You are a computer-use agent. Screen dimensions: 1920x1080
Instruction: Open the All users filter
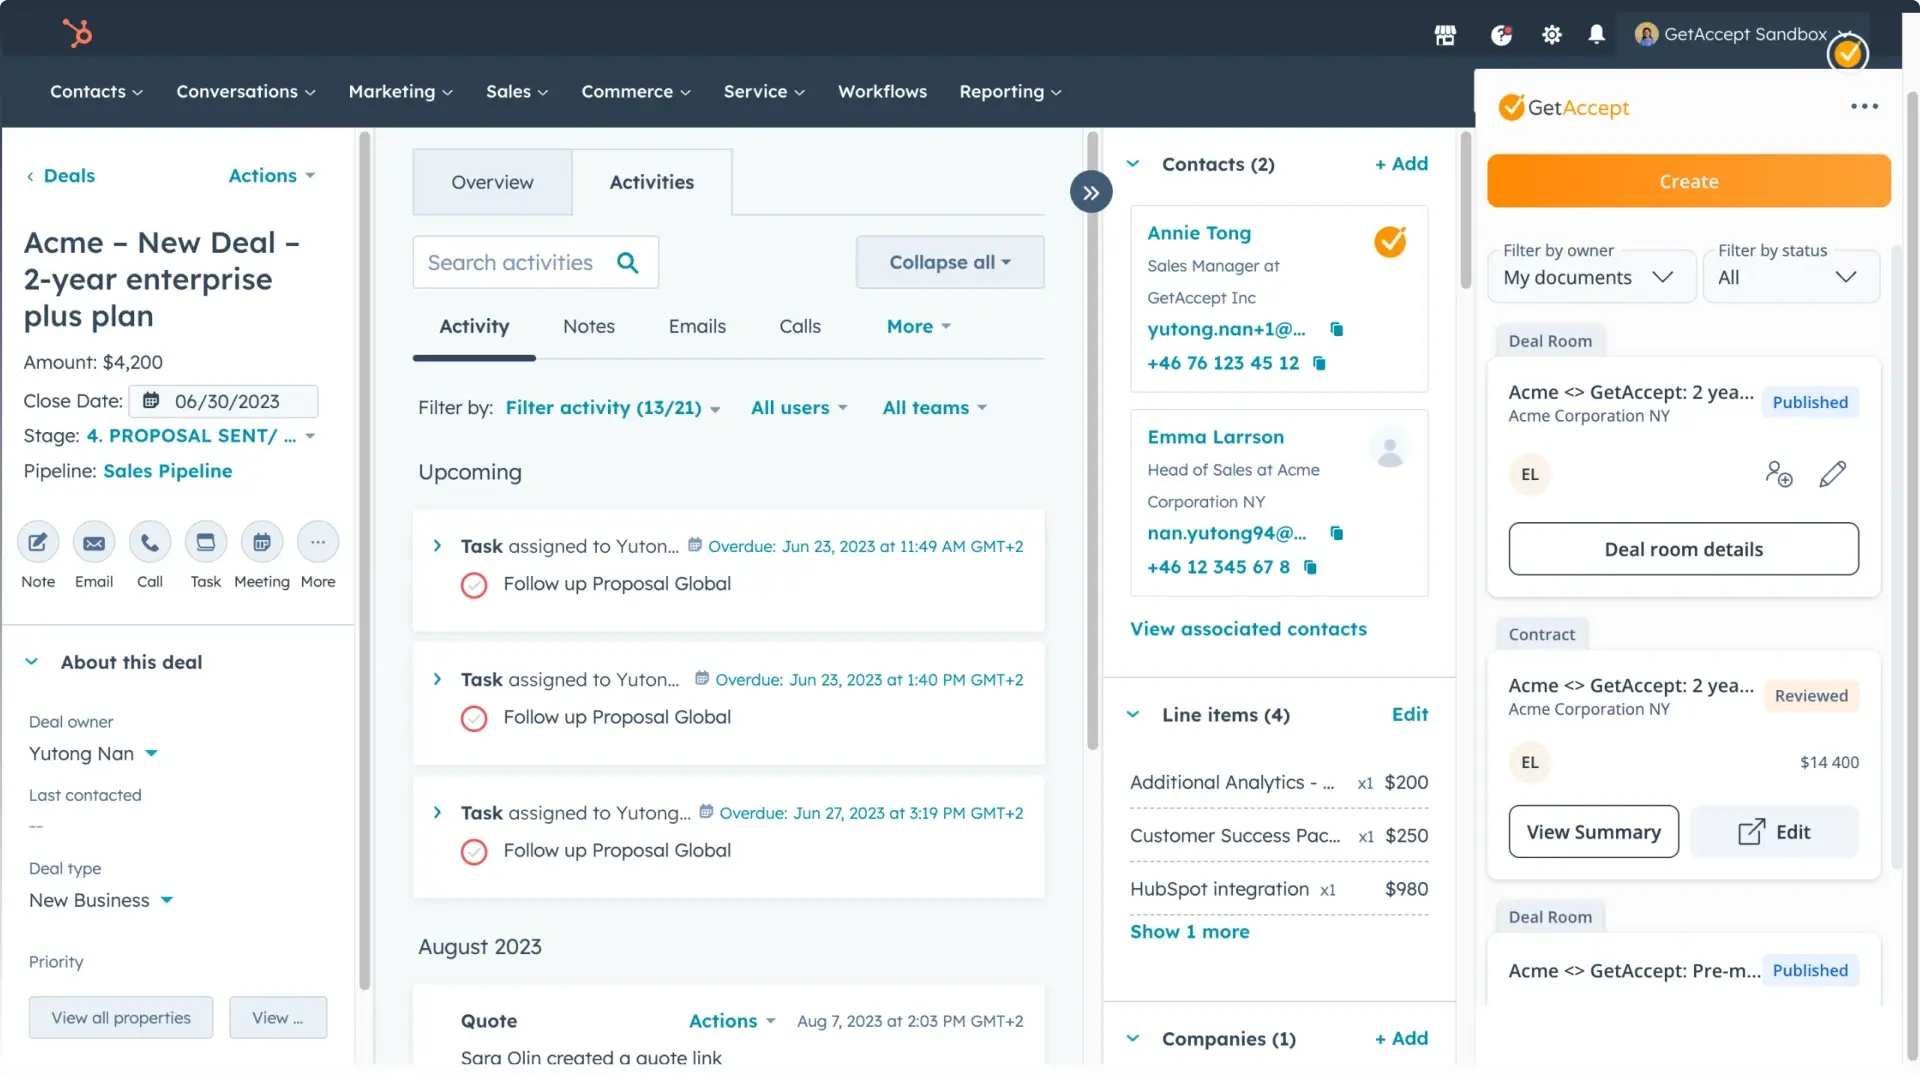coord(799,408)
